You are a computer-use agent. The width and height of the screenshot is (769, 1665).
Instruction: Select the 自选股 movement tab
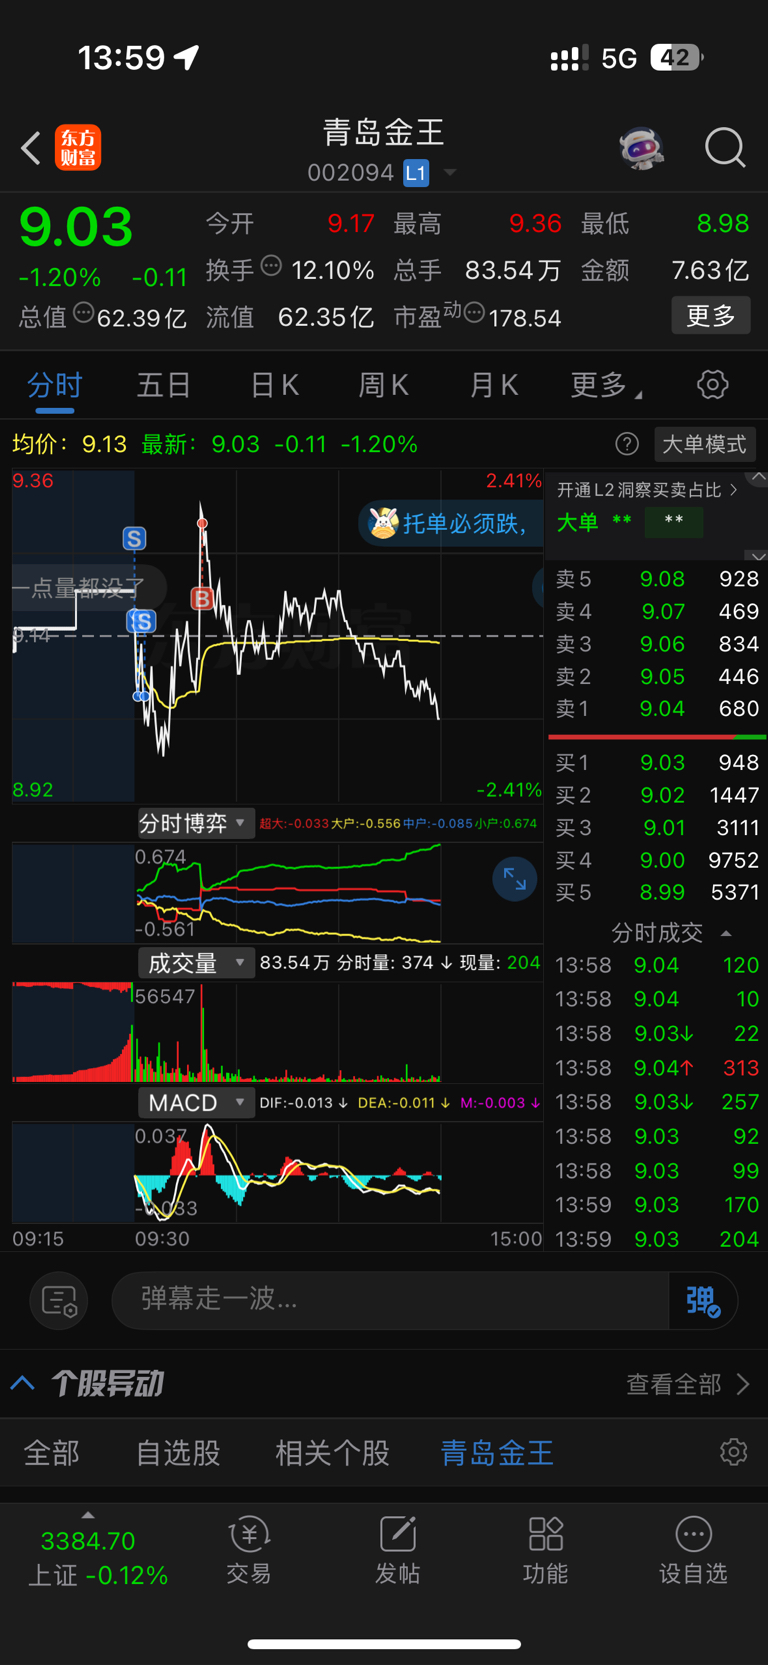(178, 1453)
